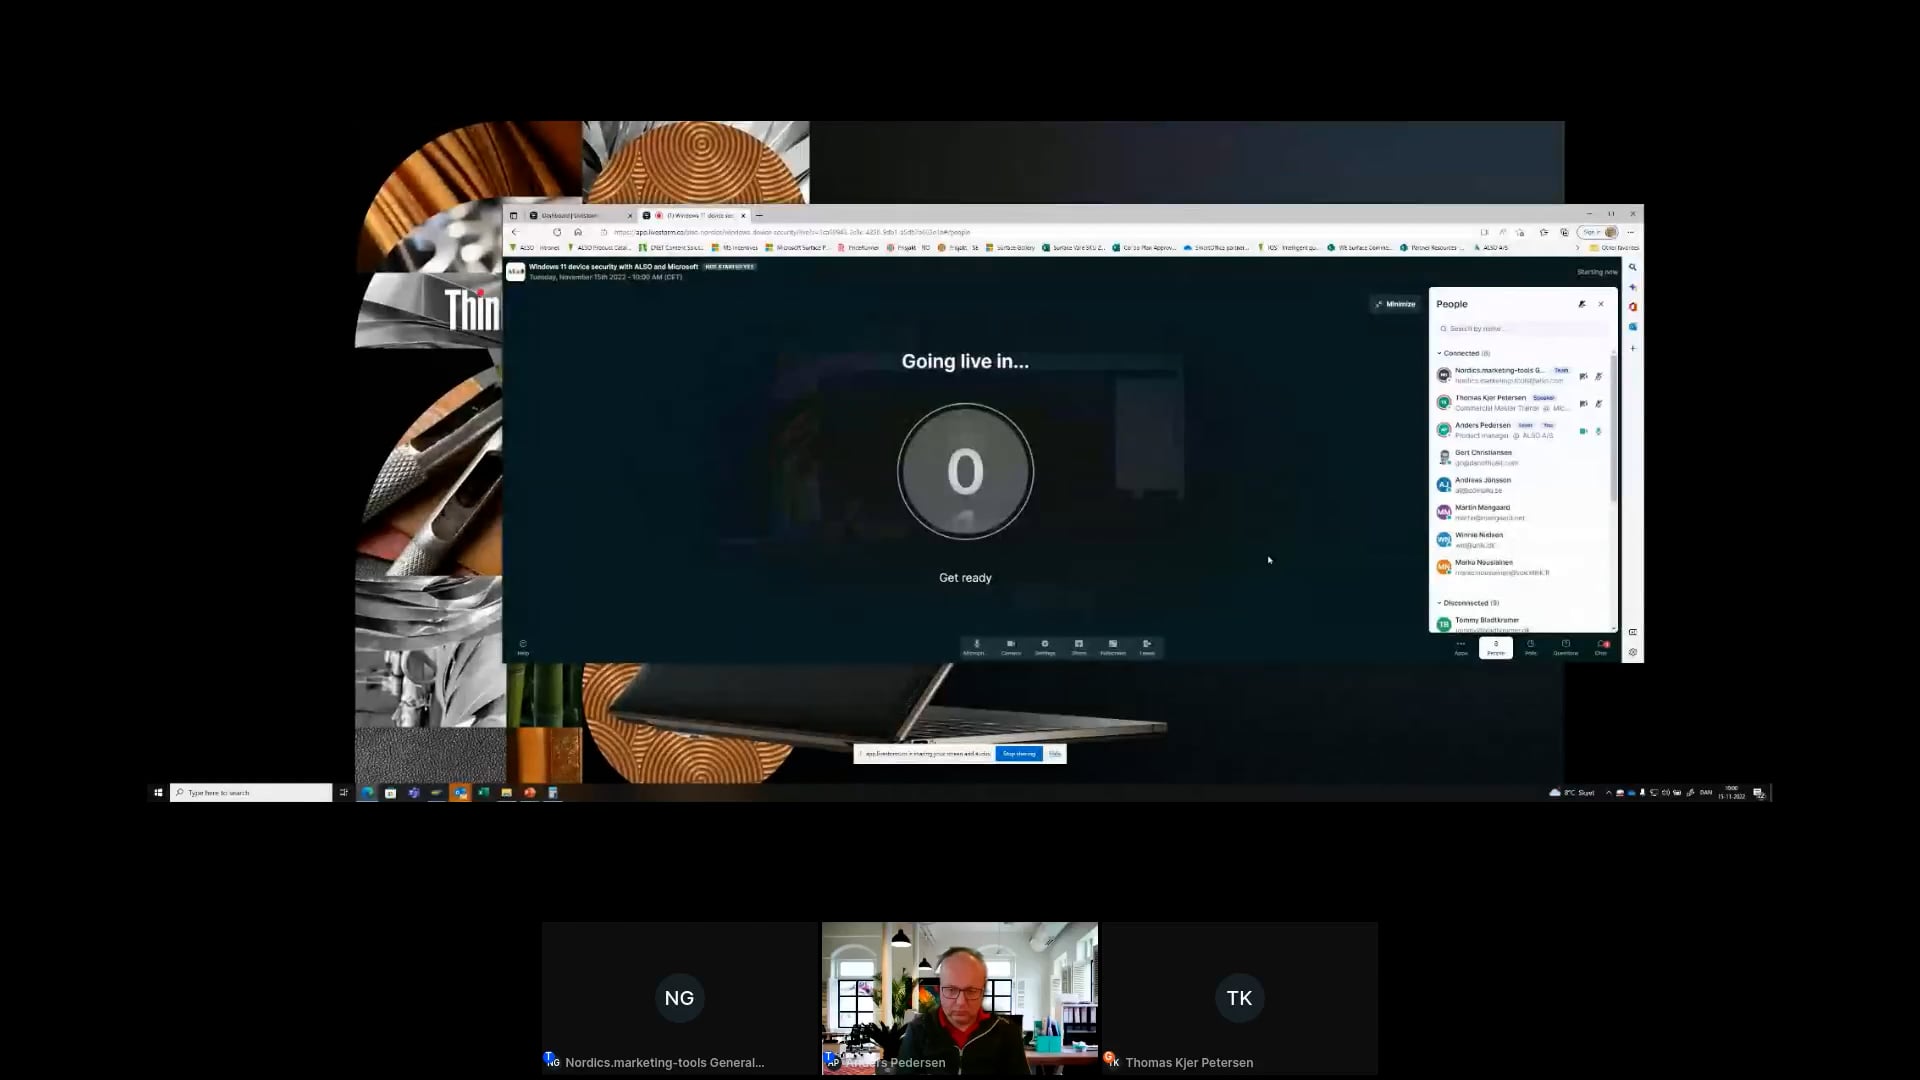Image resolution: width=1920 pixels, height=1080 pixels.
Task: Collapse the Connected participants section
Action: [x=1464, y=353]
